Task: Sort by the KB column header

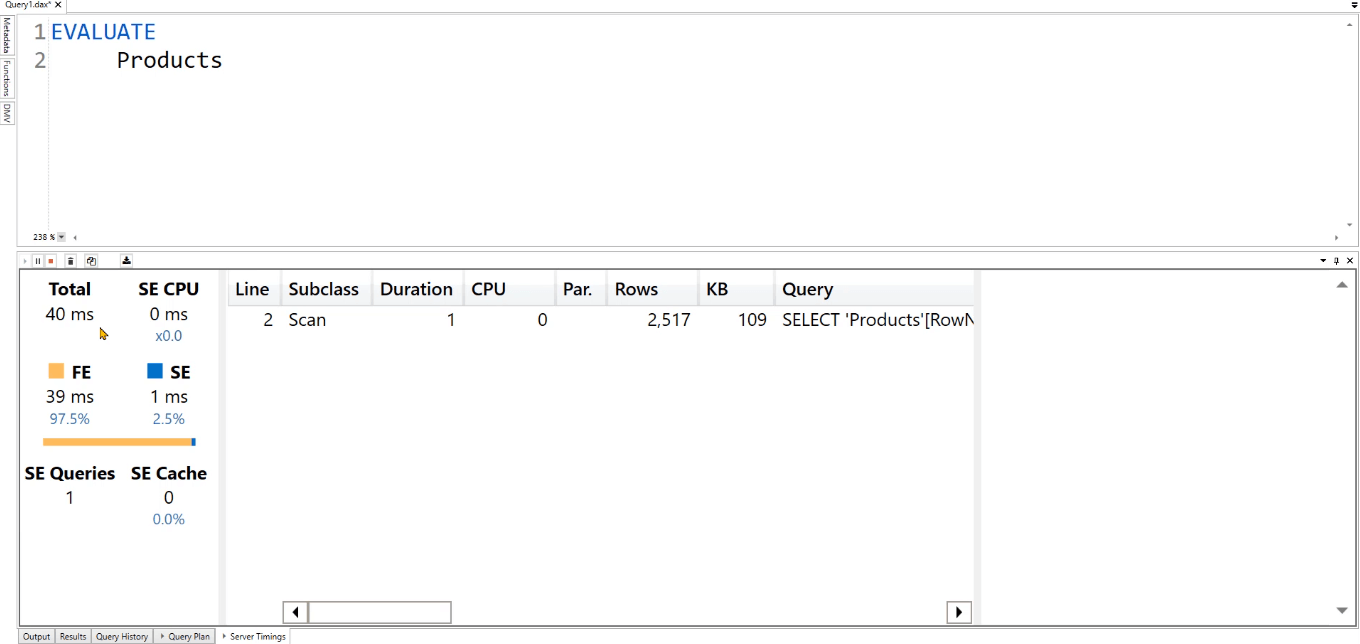Action: [x=736, y=289]
